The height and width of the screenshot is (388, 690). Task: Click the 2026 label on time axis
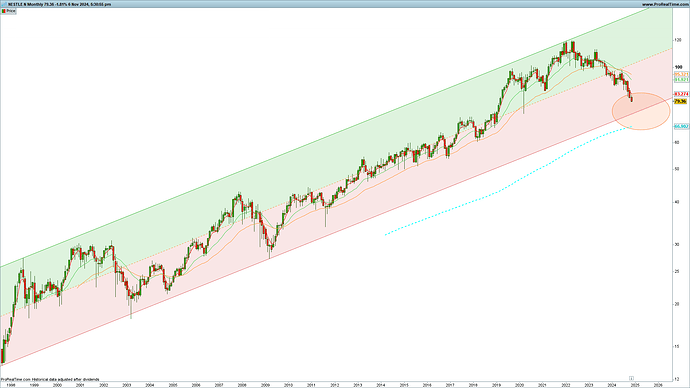(658, 385)
